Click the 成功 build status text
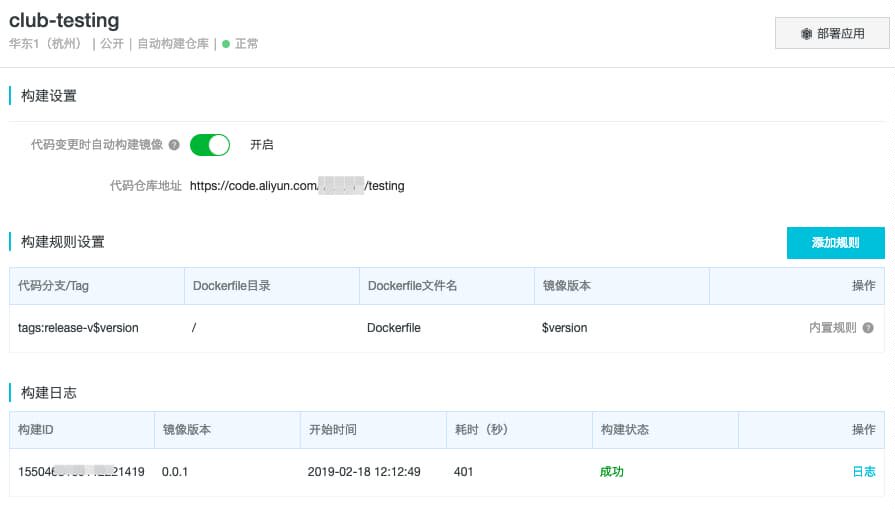Image resolution: width=895 pixels, height=510 pixels. 611,472
